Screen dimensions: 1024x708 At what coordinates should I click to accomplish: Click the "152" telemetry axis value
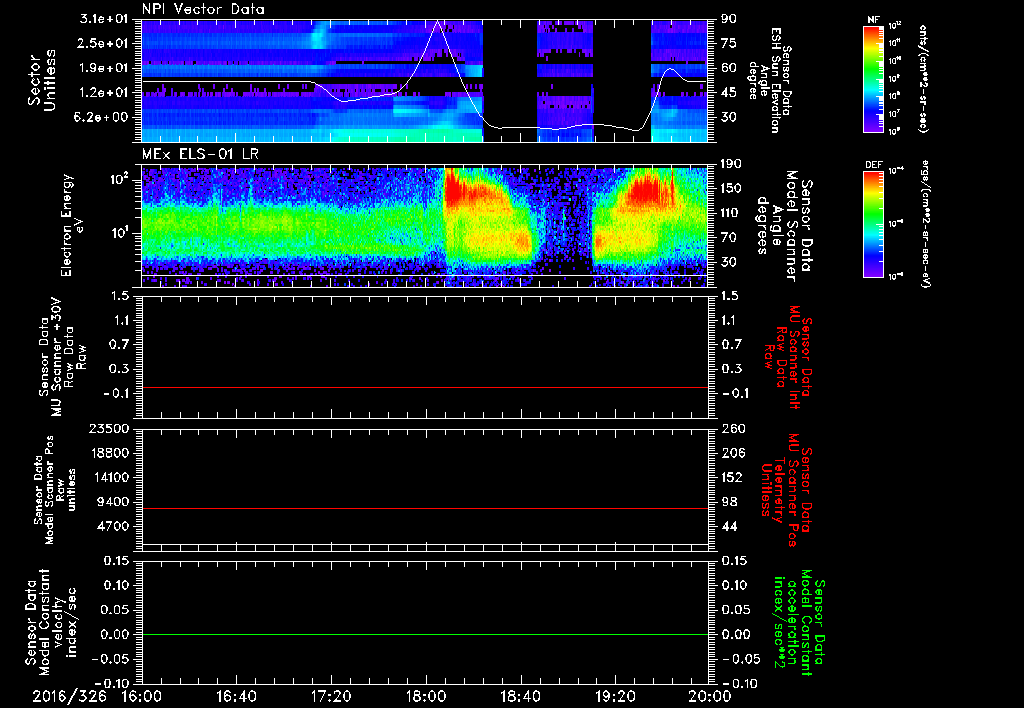click(731, 477)
